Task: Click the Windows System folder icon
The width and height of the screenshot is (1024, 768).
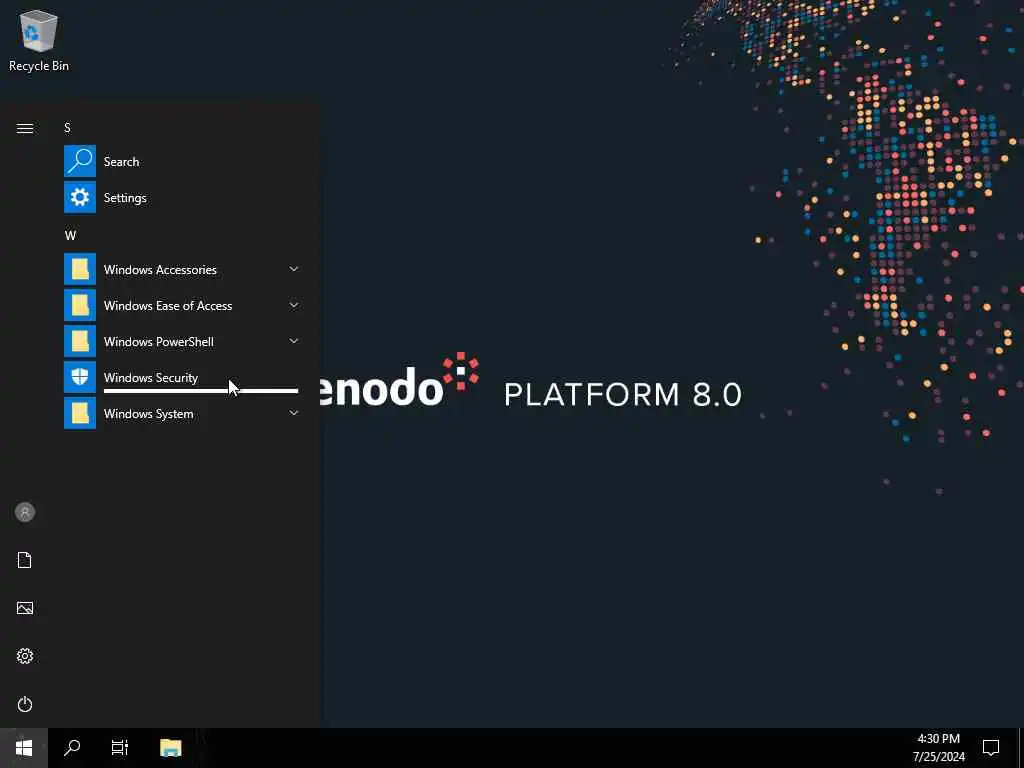Action: click(80, 413)
